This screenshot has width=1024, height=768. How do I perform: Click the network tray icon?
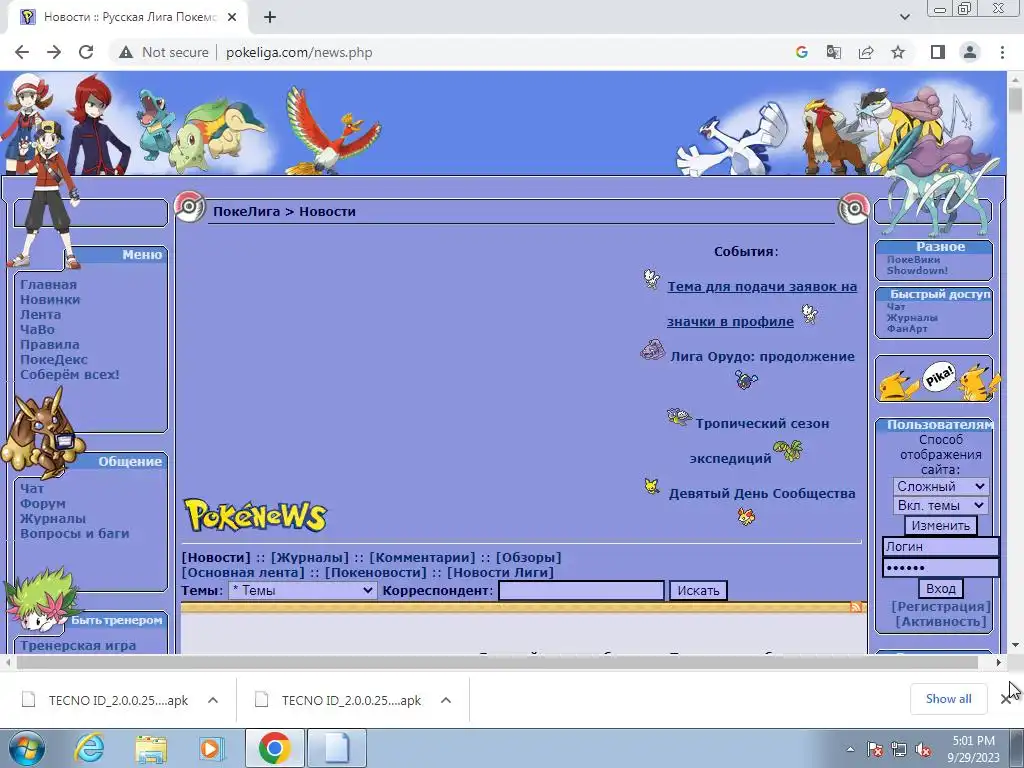click(x=899, y=750)
